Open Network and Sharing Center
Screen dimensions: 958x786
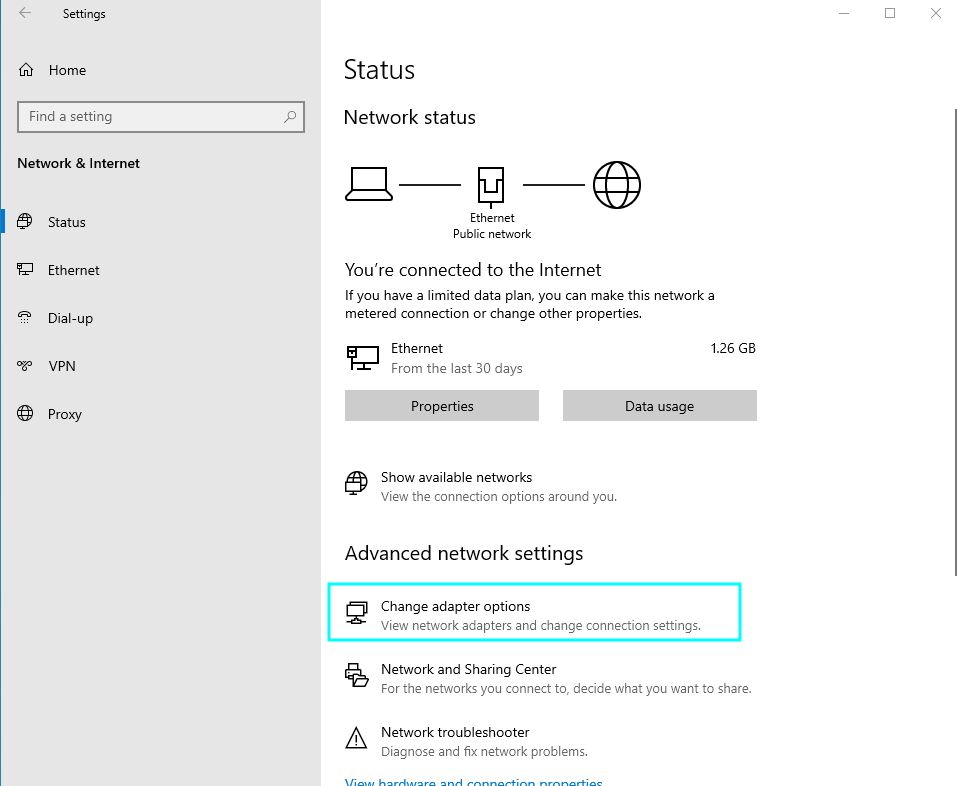click(548, 678)
